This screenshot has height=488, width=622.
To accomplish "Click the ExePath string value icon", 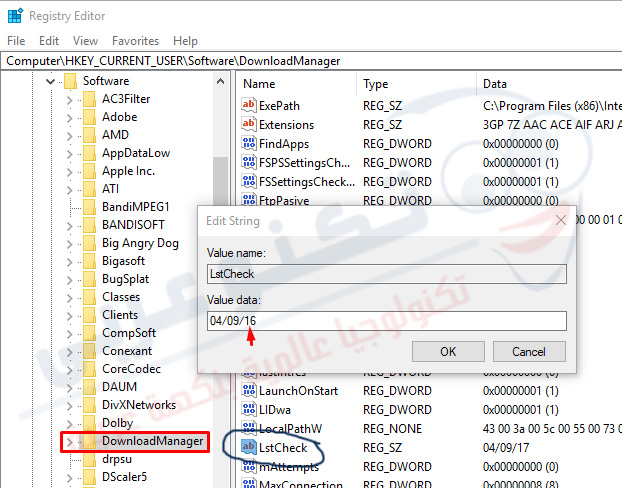I will coord(249,106).
